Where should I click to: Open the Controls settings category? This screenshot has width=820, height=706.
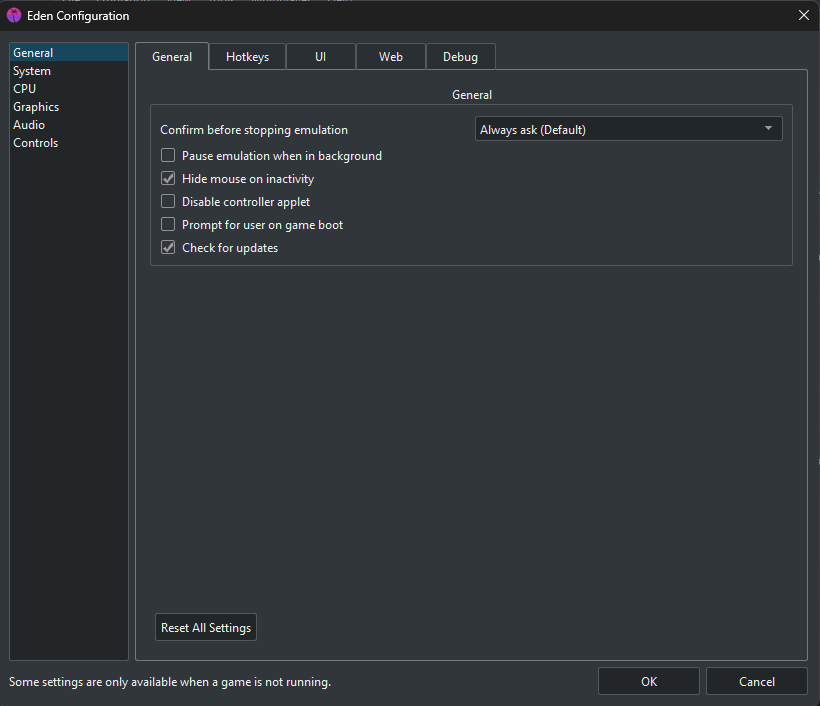pos(69,143)
